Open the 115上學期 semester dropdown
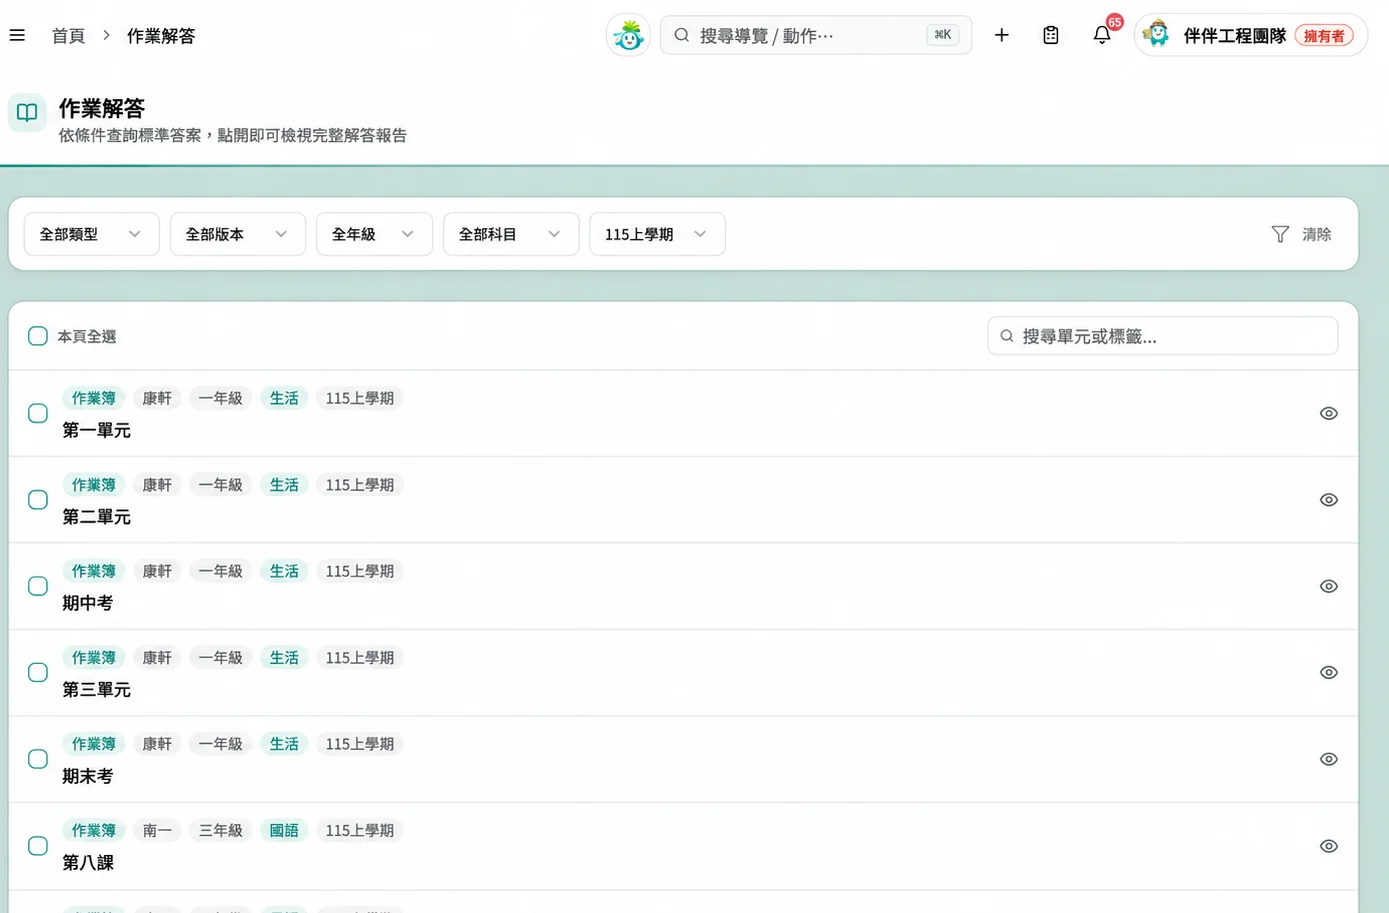The height and width of the screenshot is (913, 1389). point(657,234)
